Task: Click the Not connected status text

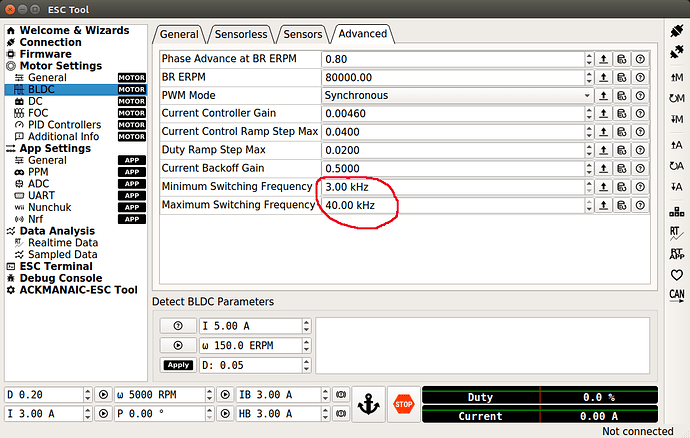Action: 638,431
